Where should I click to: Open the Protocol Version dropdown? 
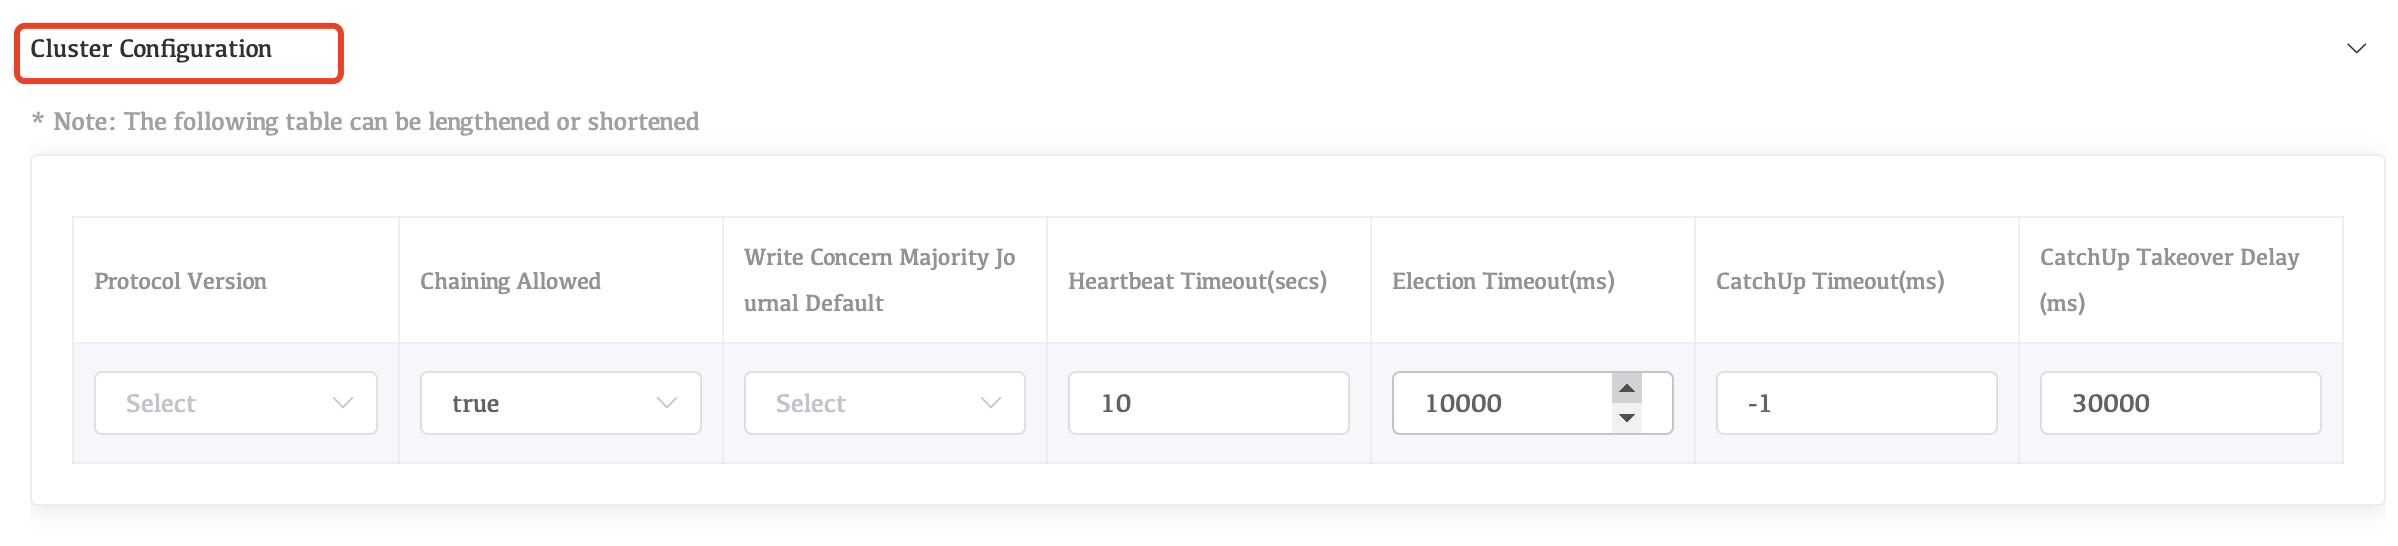[x=235, y=403]
